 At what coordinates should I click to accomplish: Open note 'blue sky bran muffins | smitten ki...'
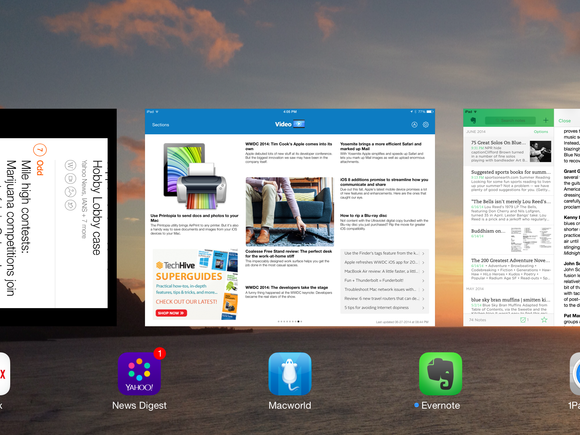(x=509, y=304)
